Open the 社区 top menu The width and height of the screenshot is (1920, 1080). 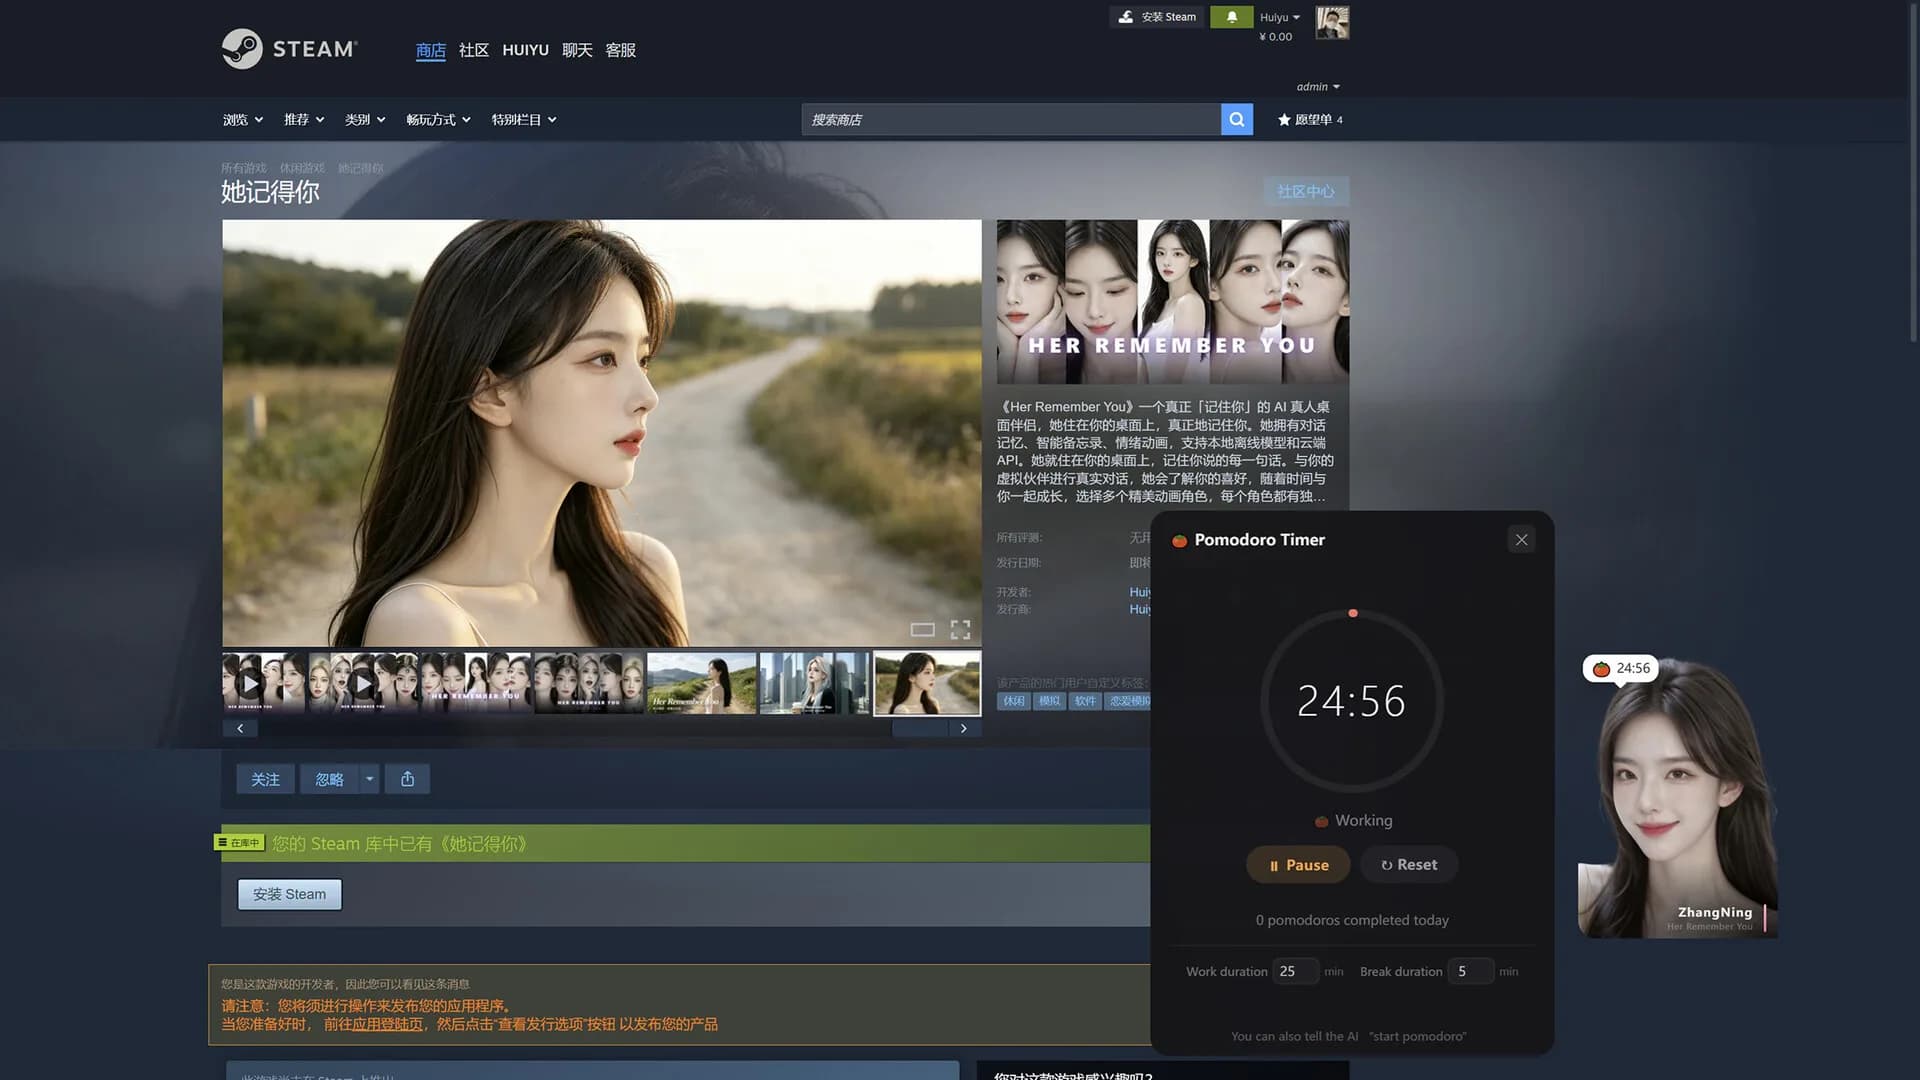click(x=473, y=50)
